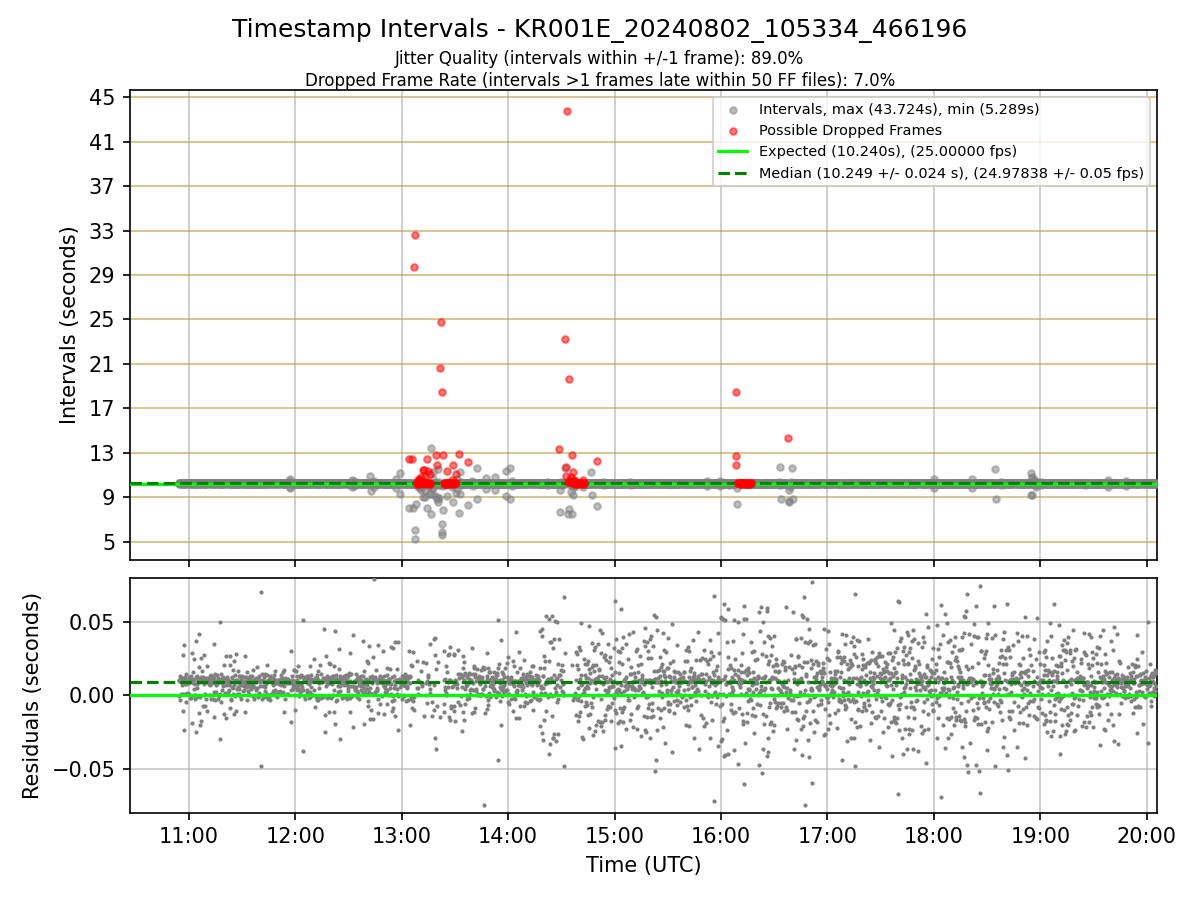Click the y-axis tick label 29

[x=105, y=275]
